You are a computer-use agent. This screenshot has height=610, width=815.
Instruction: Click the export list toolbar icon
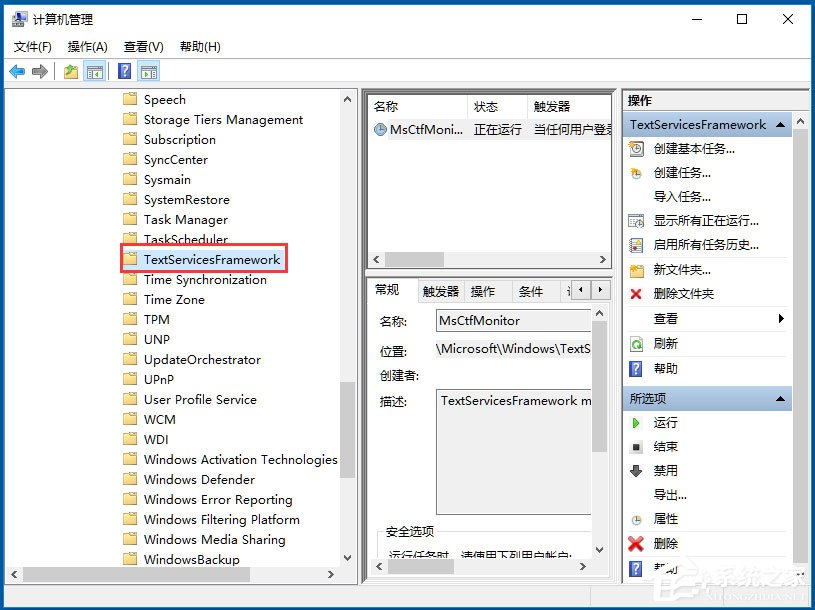[69, 71]
